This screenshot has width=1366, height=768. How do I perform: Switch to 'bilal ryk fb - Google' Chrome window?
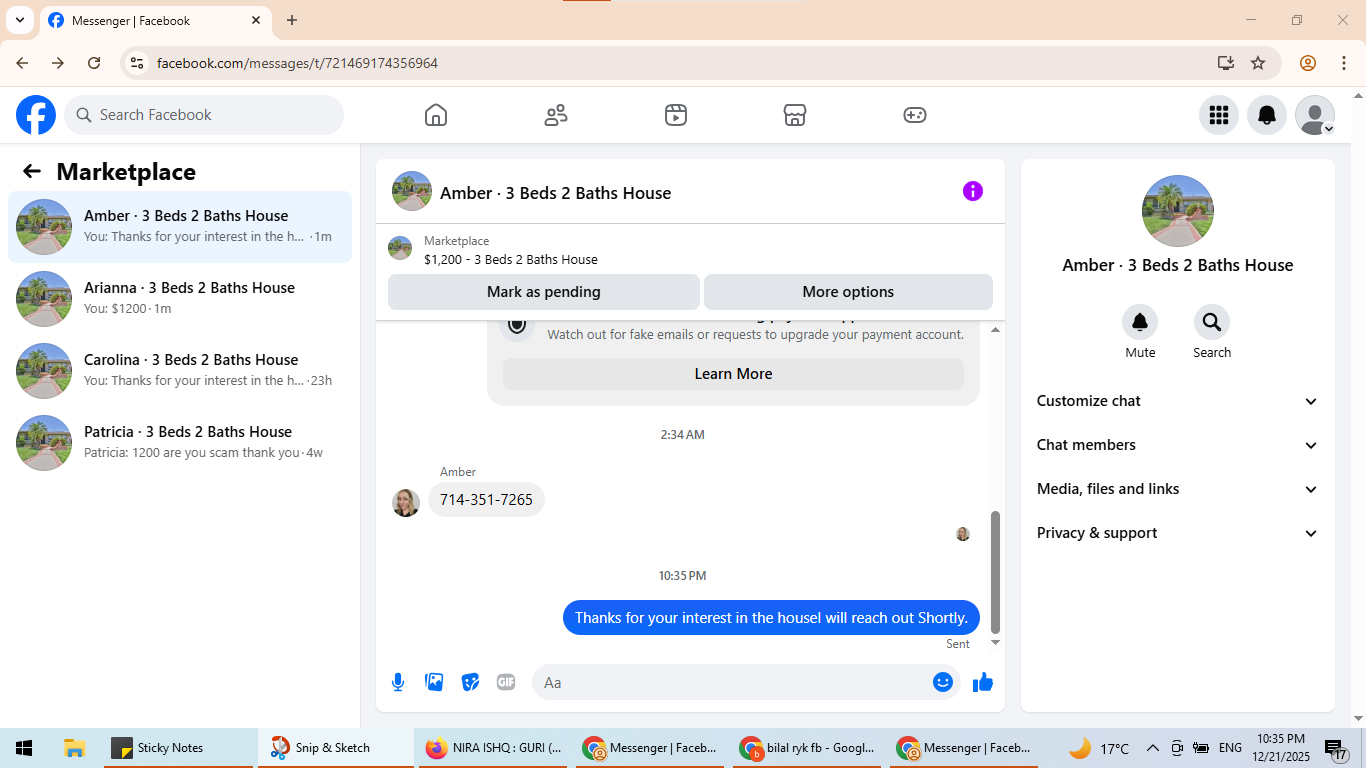point(807,748)
